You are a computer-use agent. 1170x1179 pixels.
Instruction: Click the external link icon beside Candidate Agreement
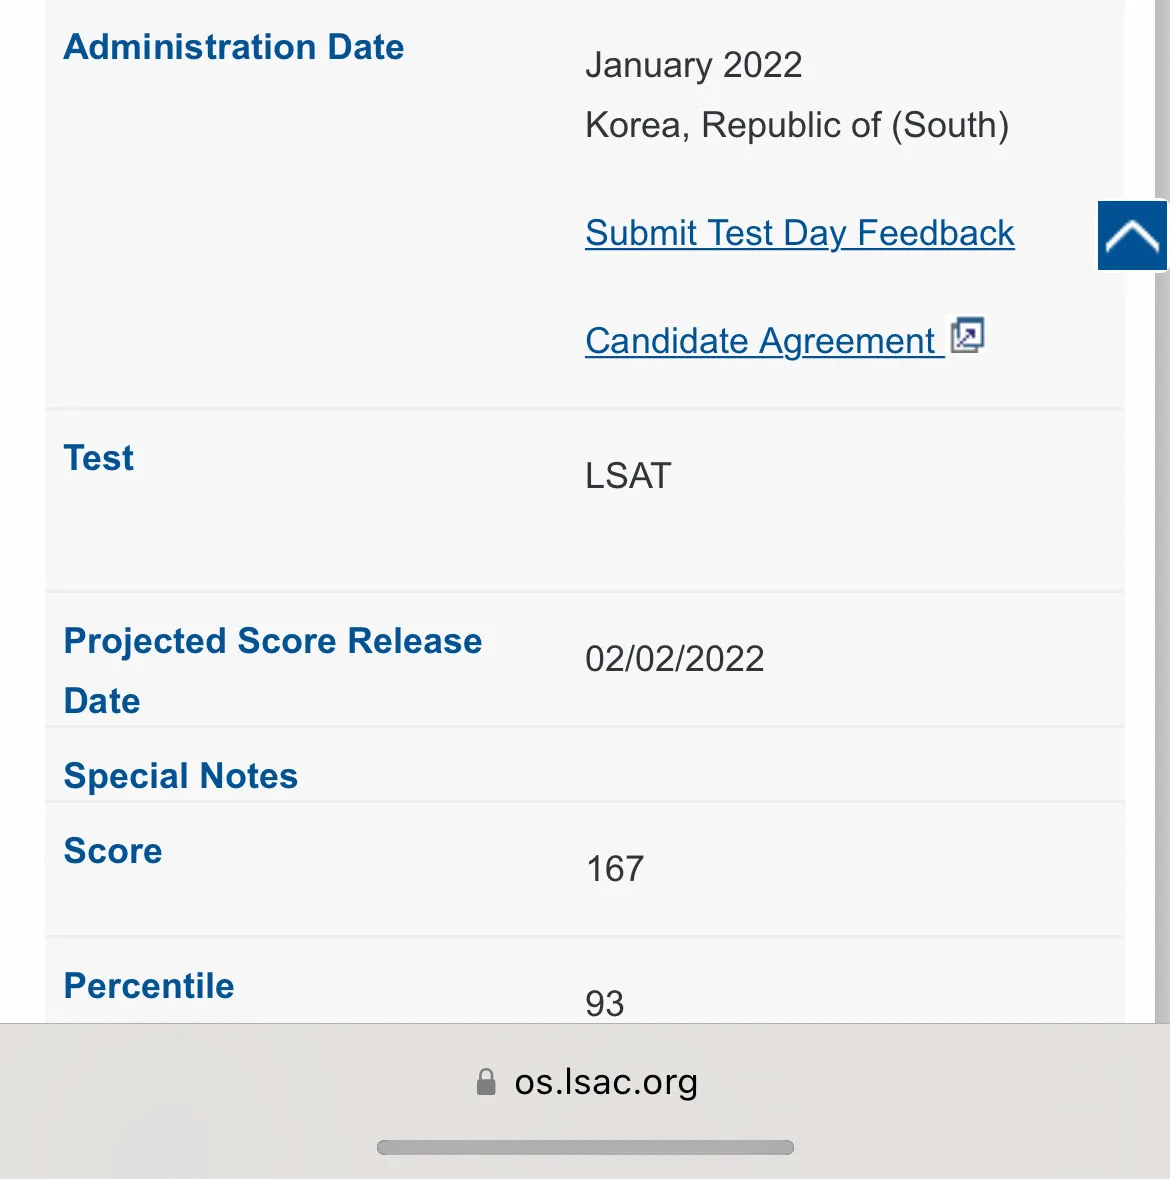968,336
